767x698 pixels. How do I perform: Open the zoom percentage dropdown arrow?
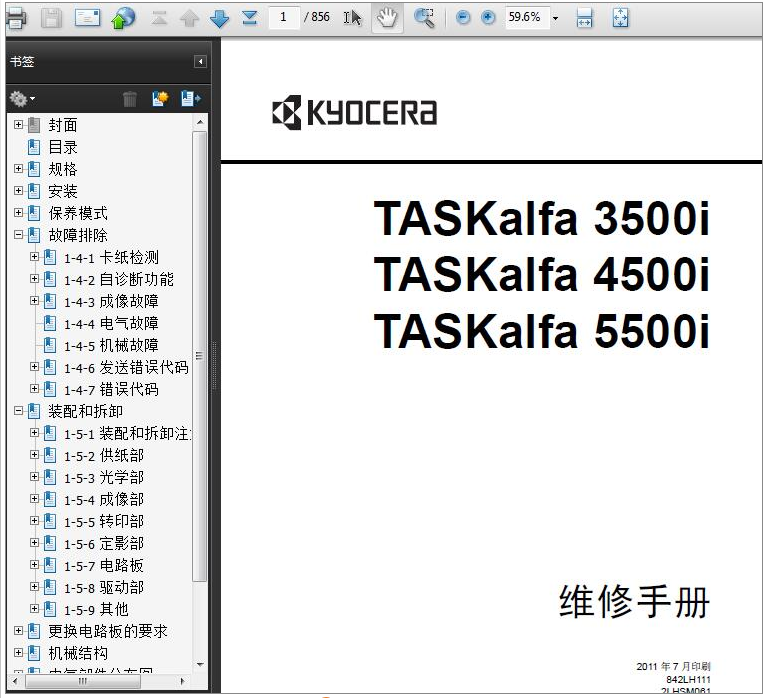click(x=555, y=18)
